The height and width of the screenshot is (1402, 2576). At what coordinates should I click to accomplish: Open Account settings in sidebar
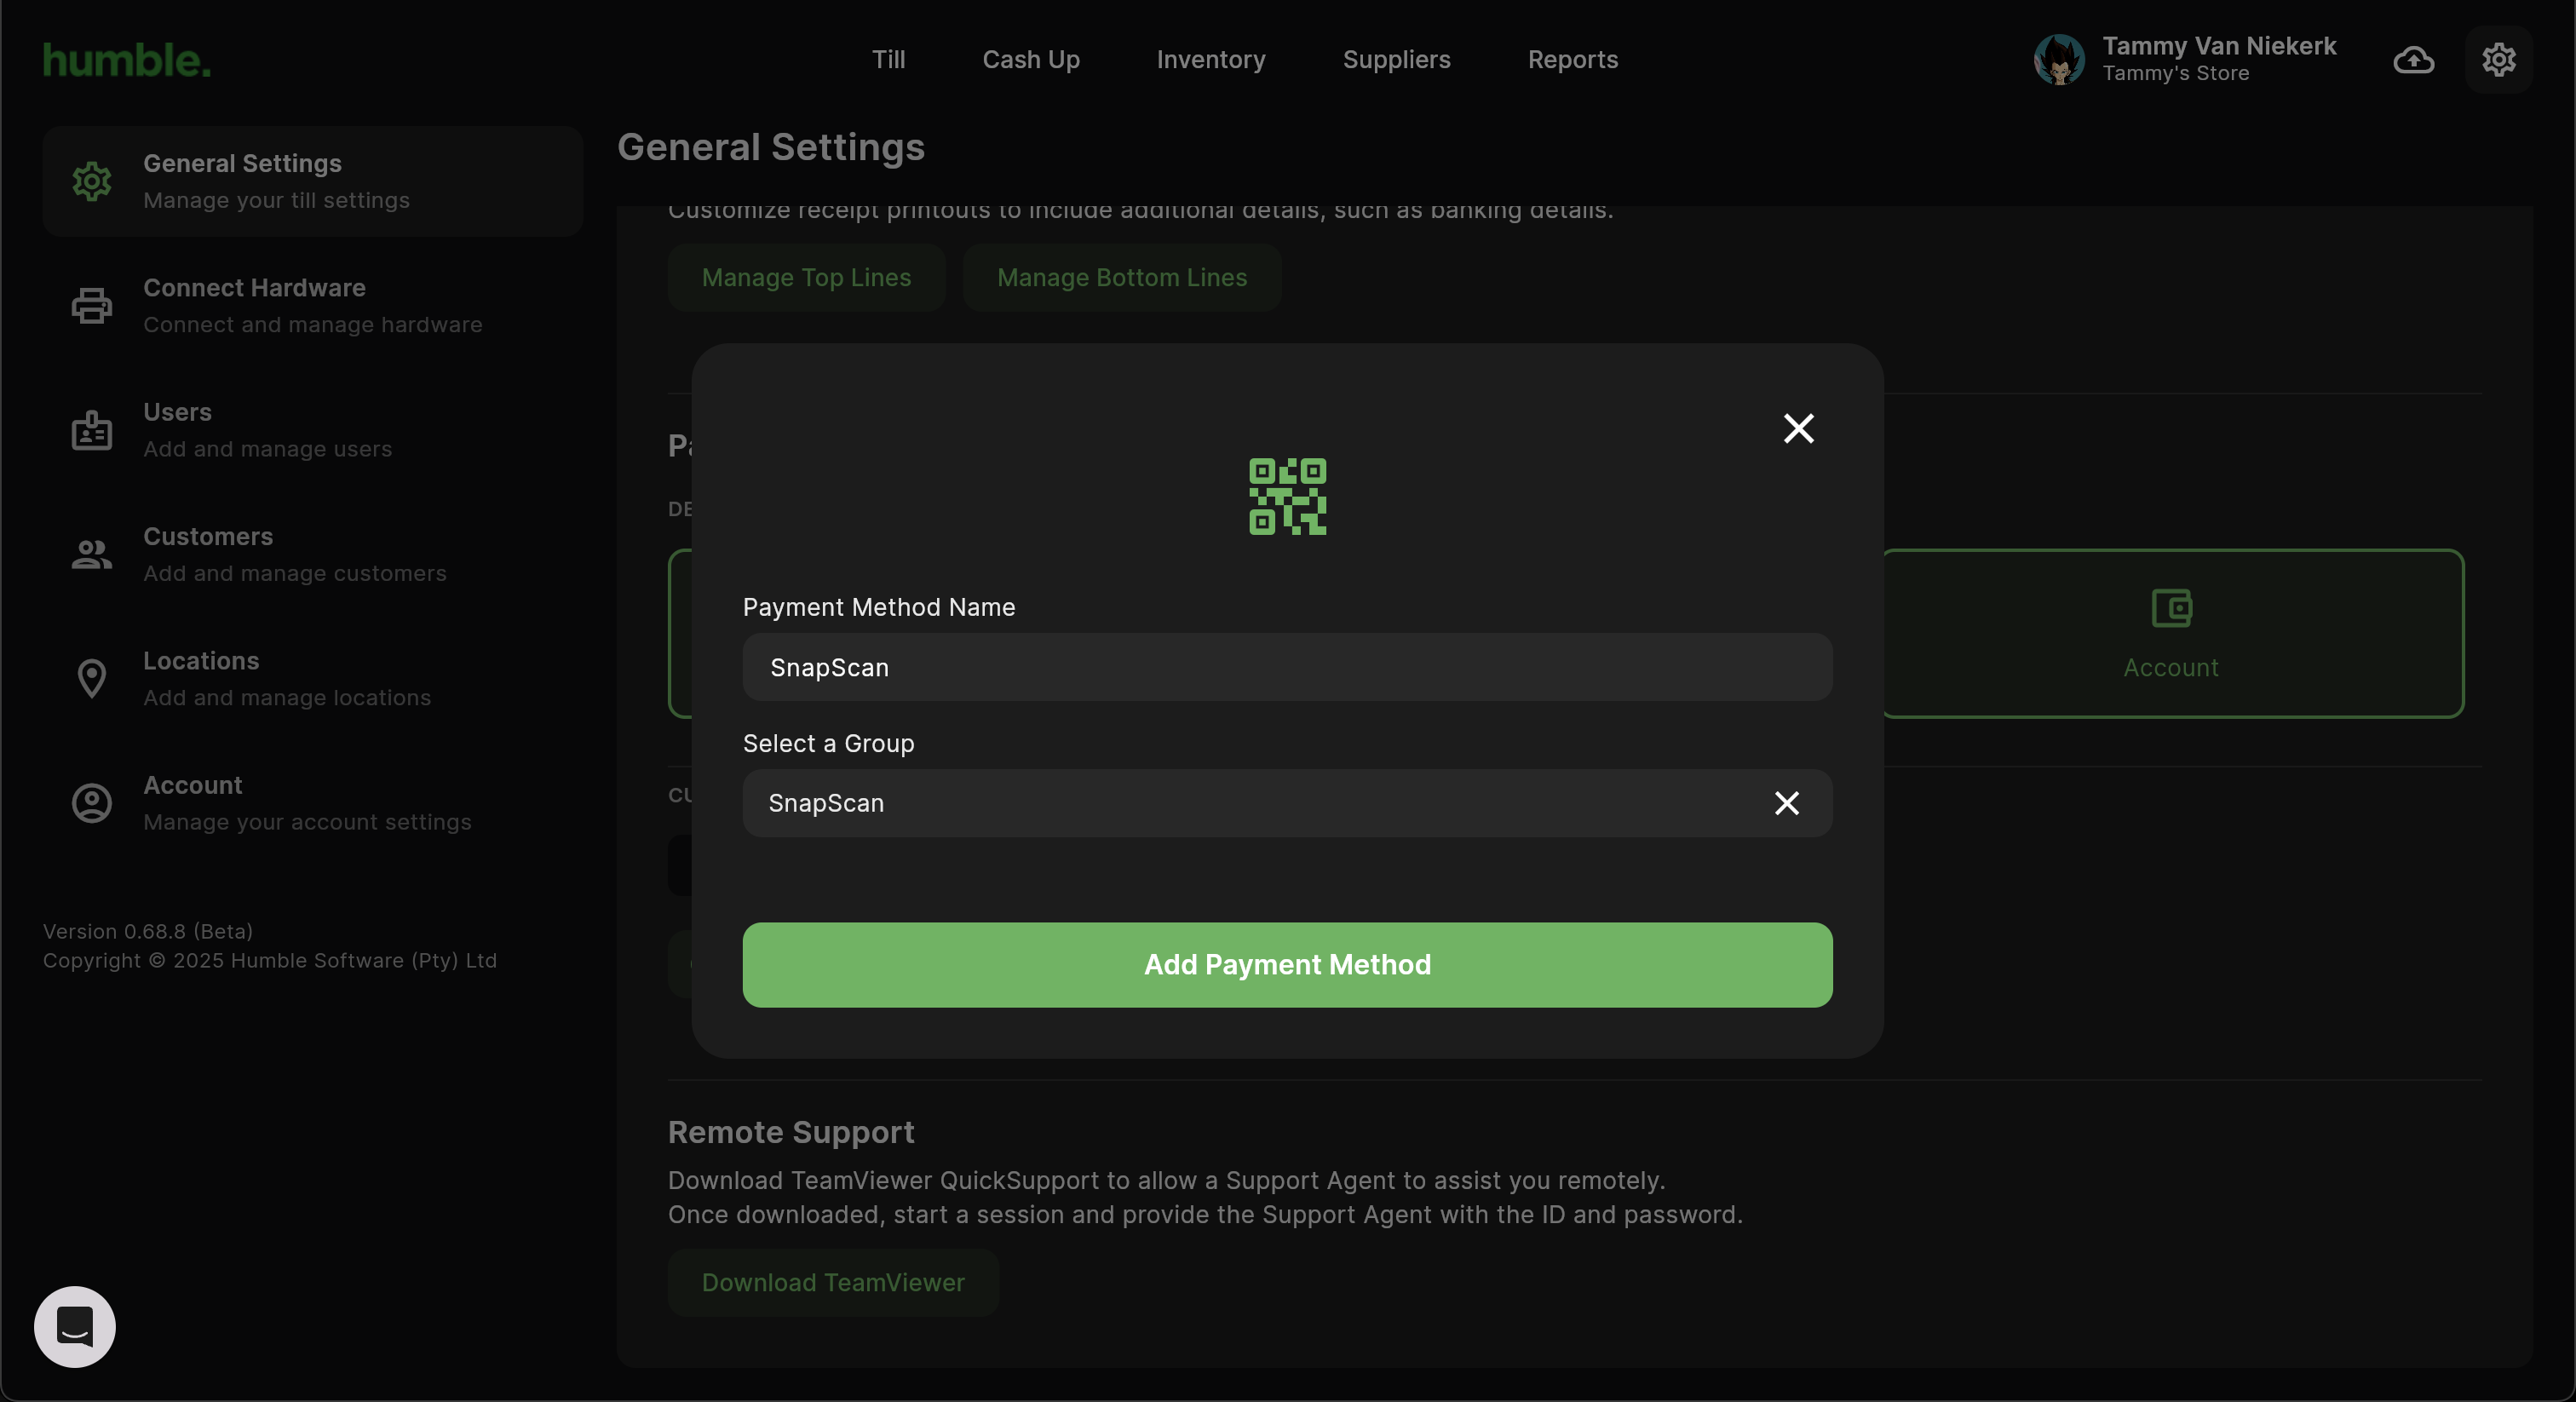pos(312,803)
